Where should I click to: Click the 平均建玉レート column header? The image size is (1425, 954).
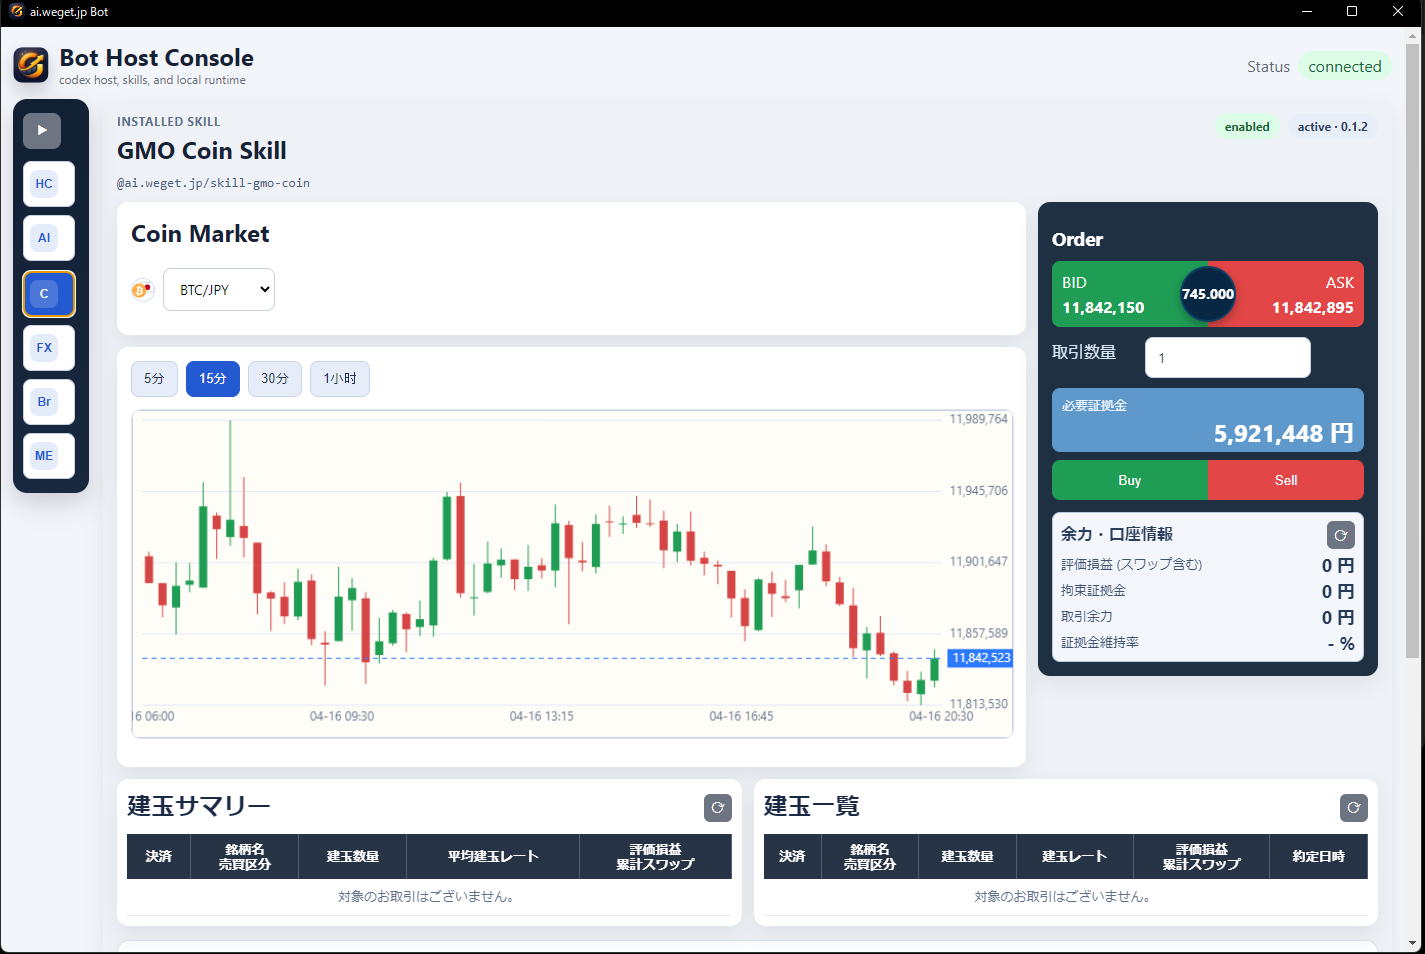[493, 857]
